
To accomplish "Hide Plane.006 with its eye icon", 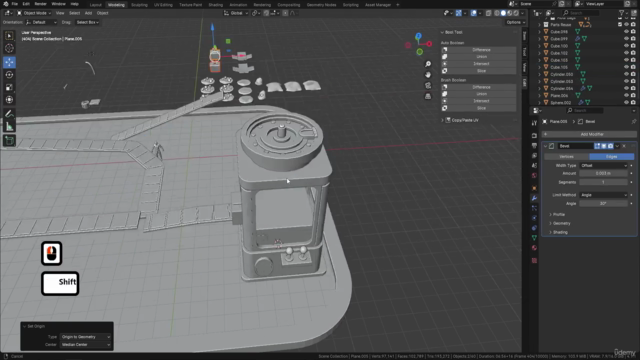I will tap(626, 95).
